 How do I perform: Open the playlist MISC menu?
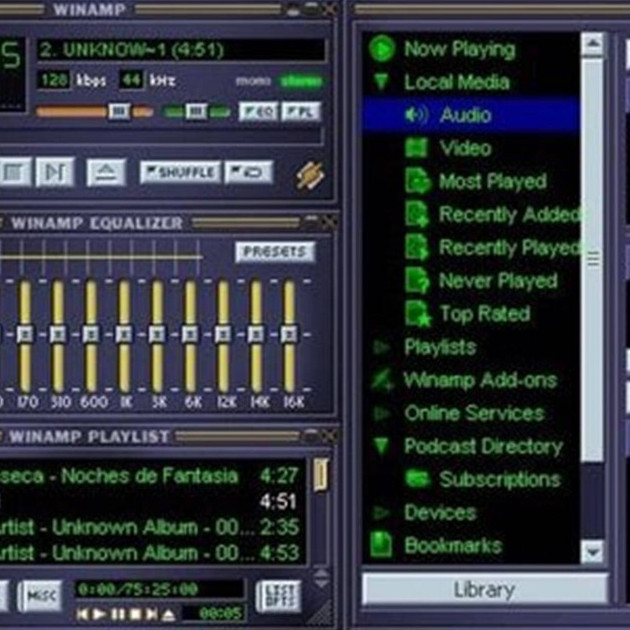point(40,596)
